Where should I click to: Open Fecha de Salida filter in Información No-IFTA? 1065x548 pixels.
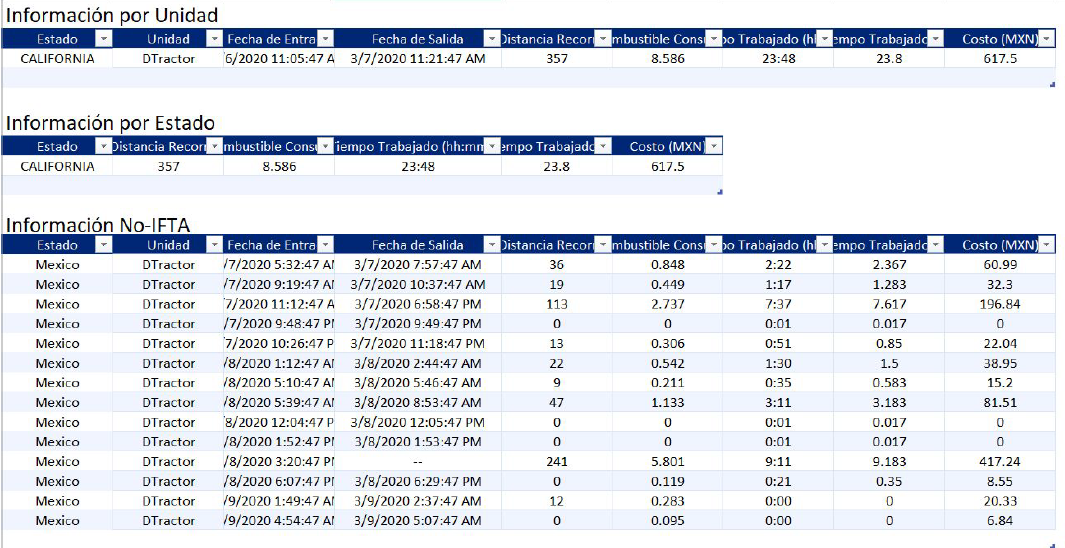coord(492,244)
